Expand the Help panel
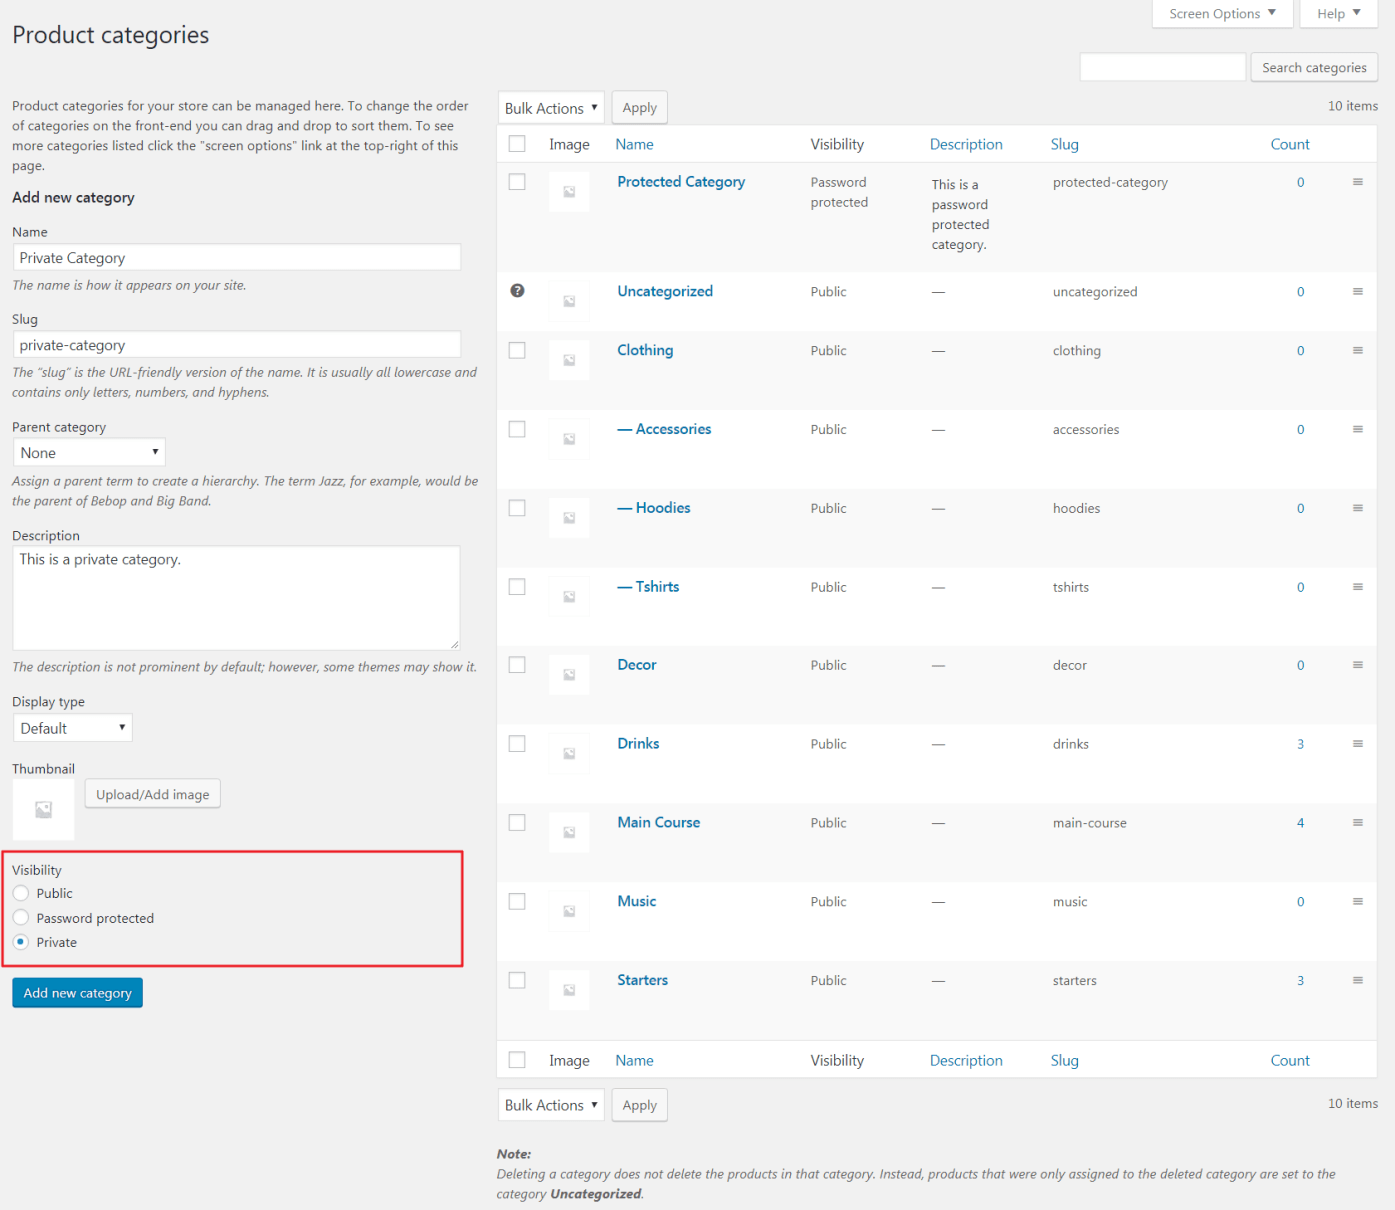The width and height of the screenshot is (1395, 1210). [x=1338, y=13]
